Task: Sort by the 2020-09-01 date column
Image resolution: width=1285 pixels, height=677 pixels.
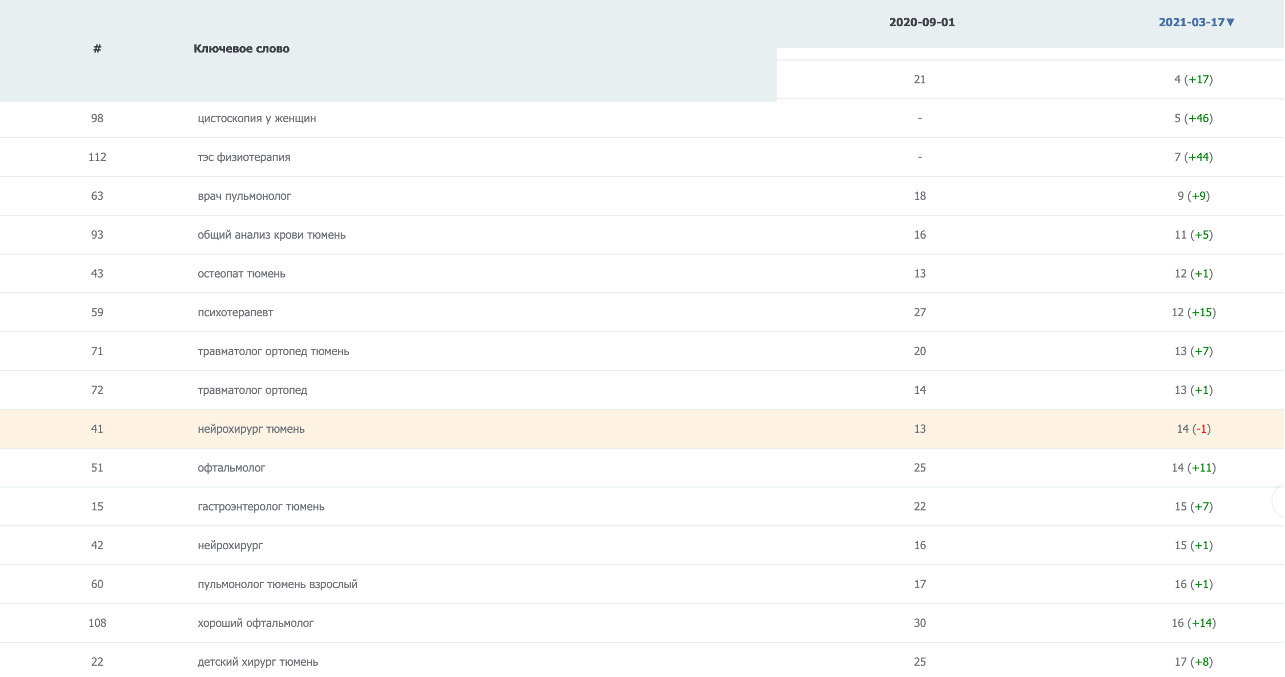Action: [x=921, y=22]
